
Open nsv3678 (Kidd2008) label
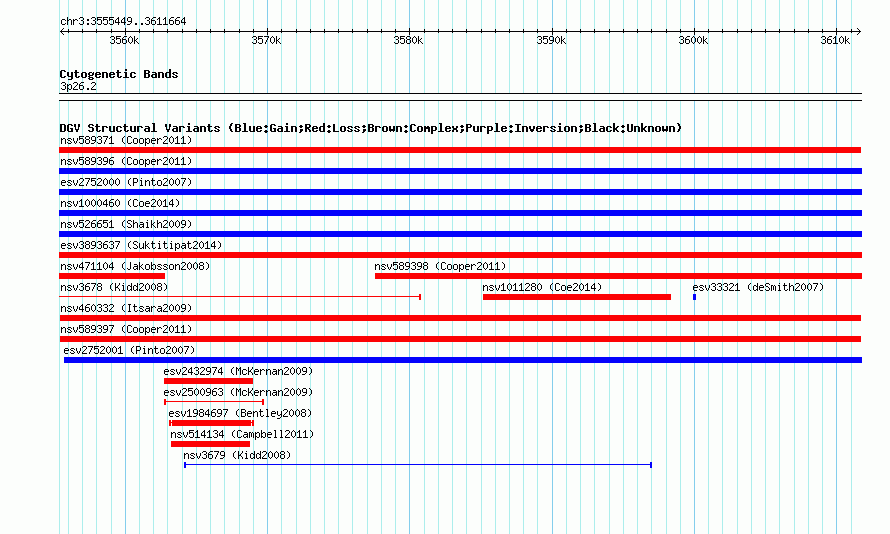[114, 287]
